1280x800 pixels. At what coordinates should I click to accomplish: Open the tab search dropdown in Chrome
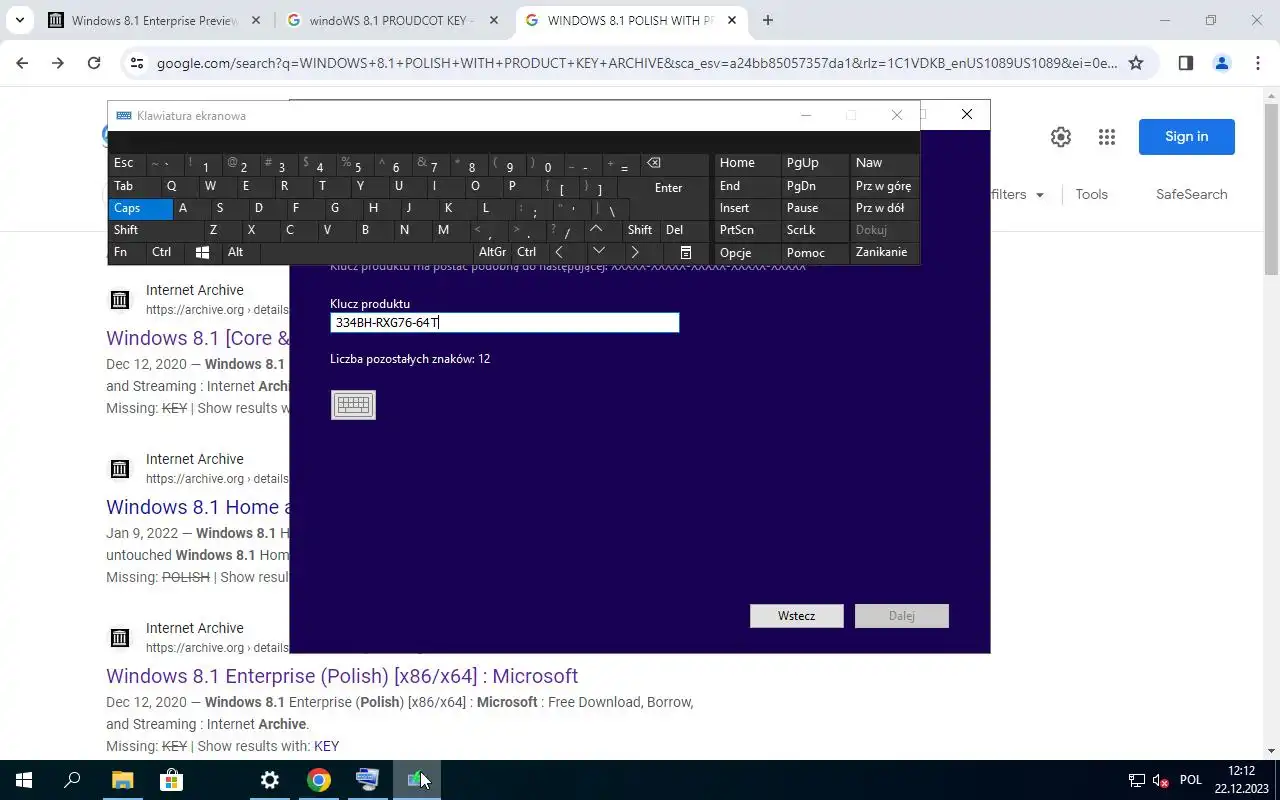19,20
